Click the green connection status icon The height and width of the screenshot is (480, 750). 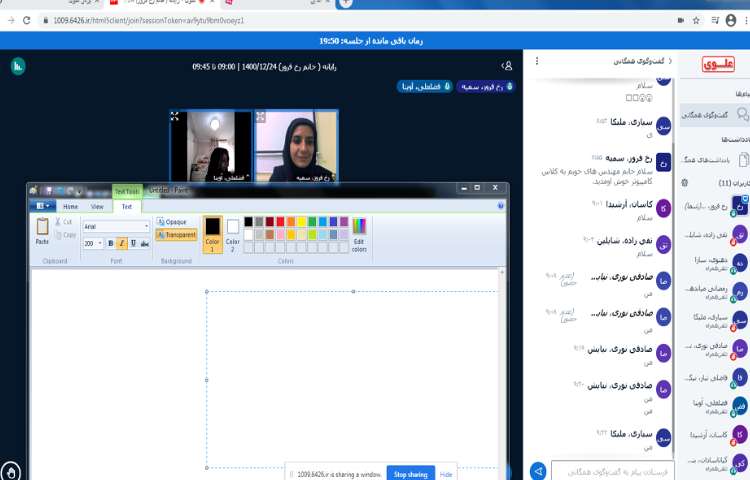click(x=18, y=66)
